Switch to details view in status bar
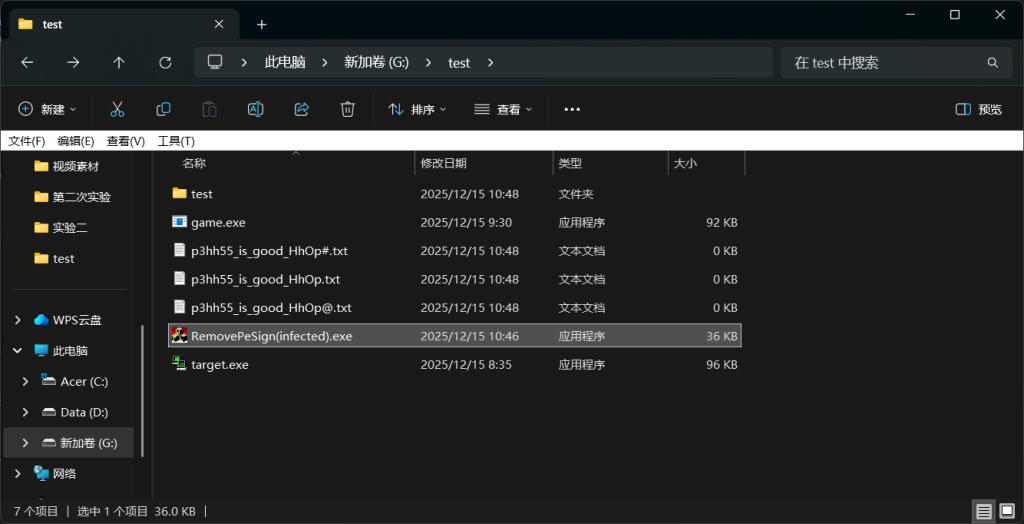Viewport: 1024px width, 524px height. point(984,511)
